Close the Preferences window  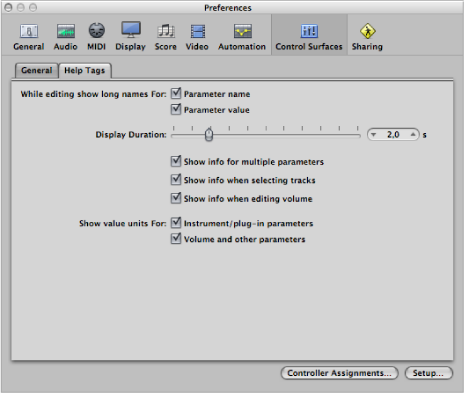pyautogui.click(x=9, y=7)
